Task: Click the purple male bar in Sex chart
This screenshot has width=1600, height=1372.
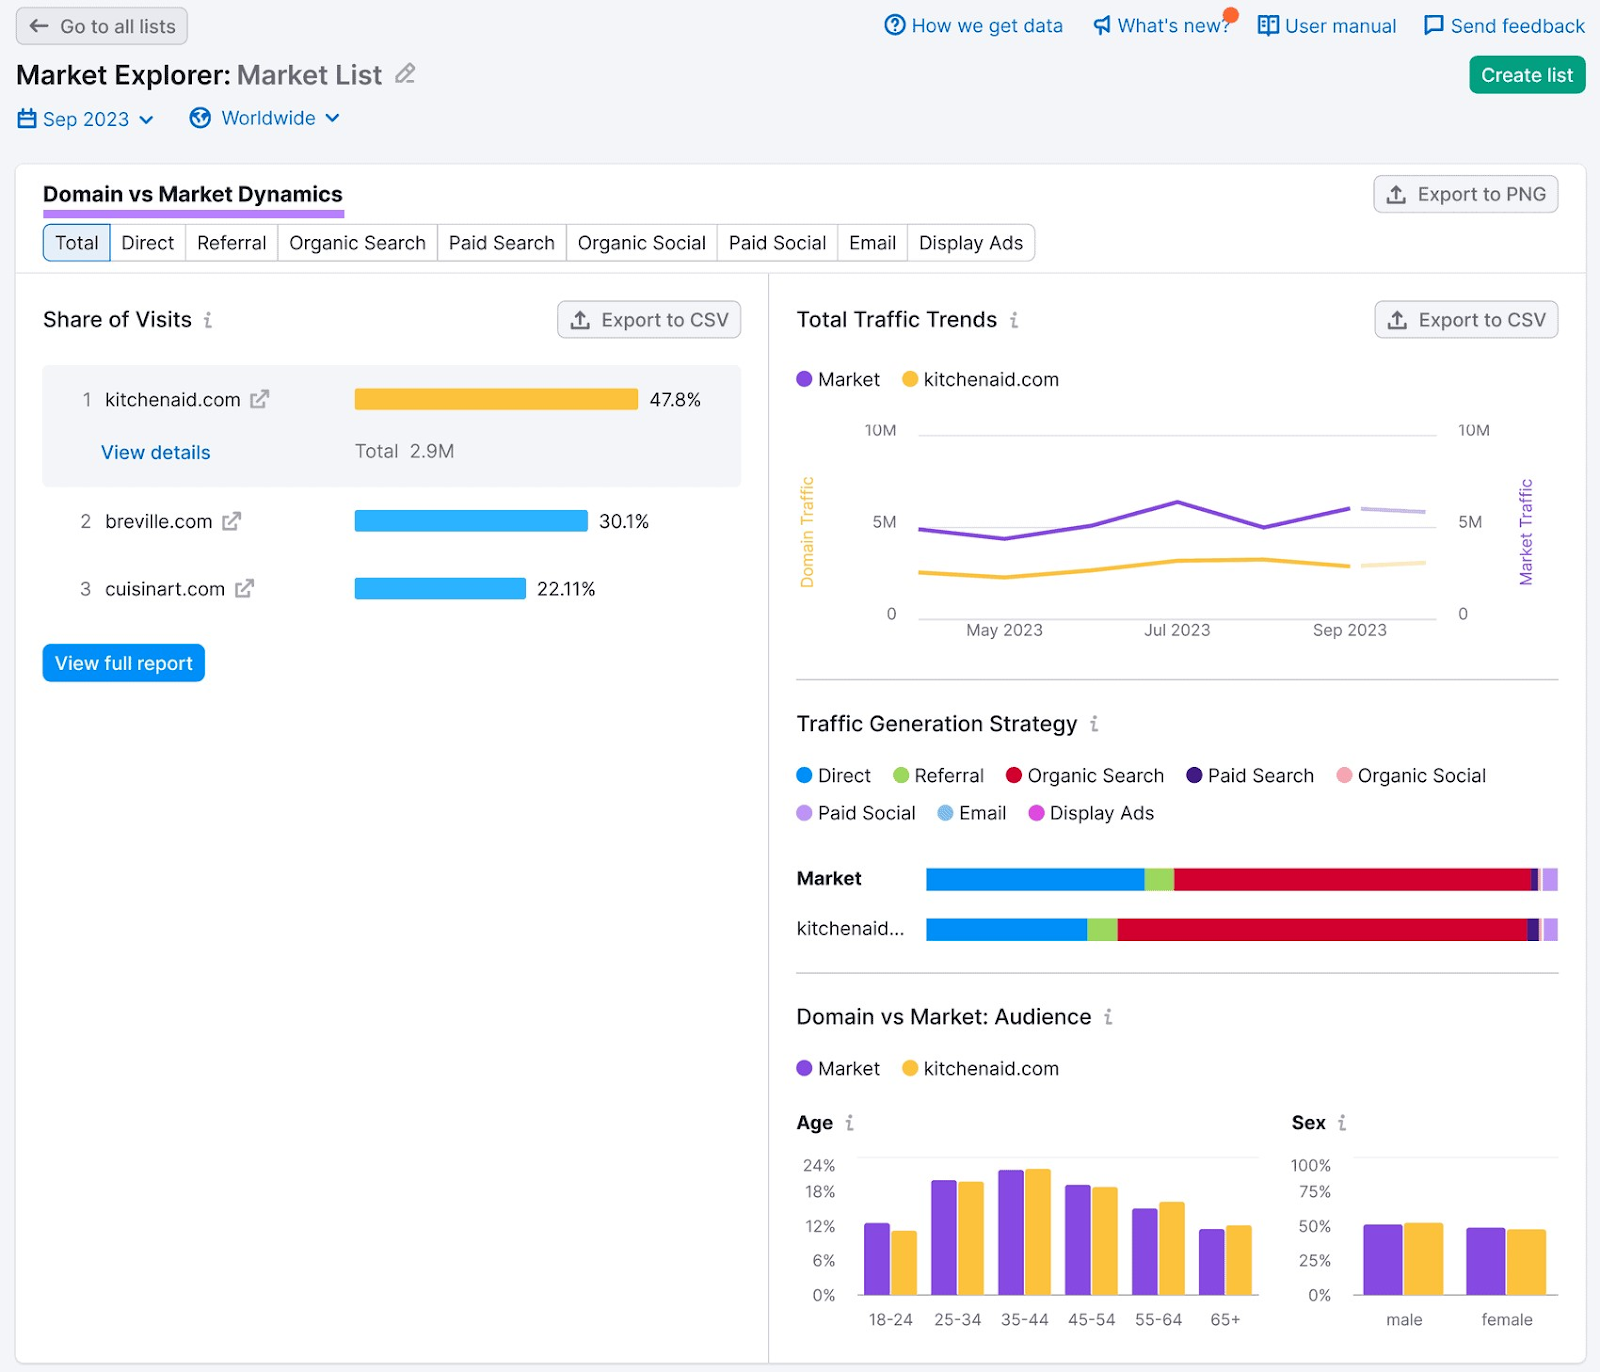Action: (x=1383, y=1260)
